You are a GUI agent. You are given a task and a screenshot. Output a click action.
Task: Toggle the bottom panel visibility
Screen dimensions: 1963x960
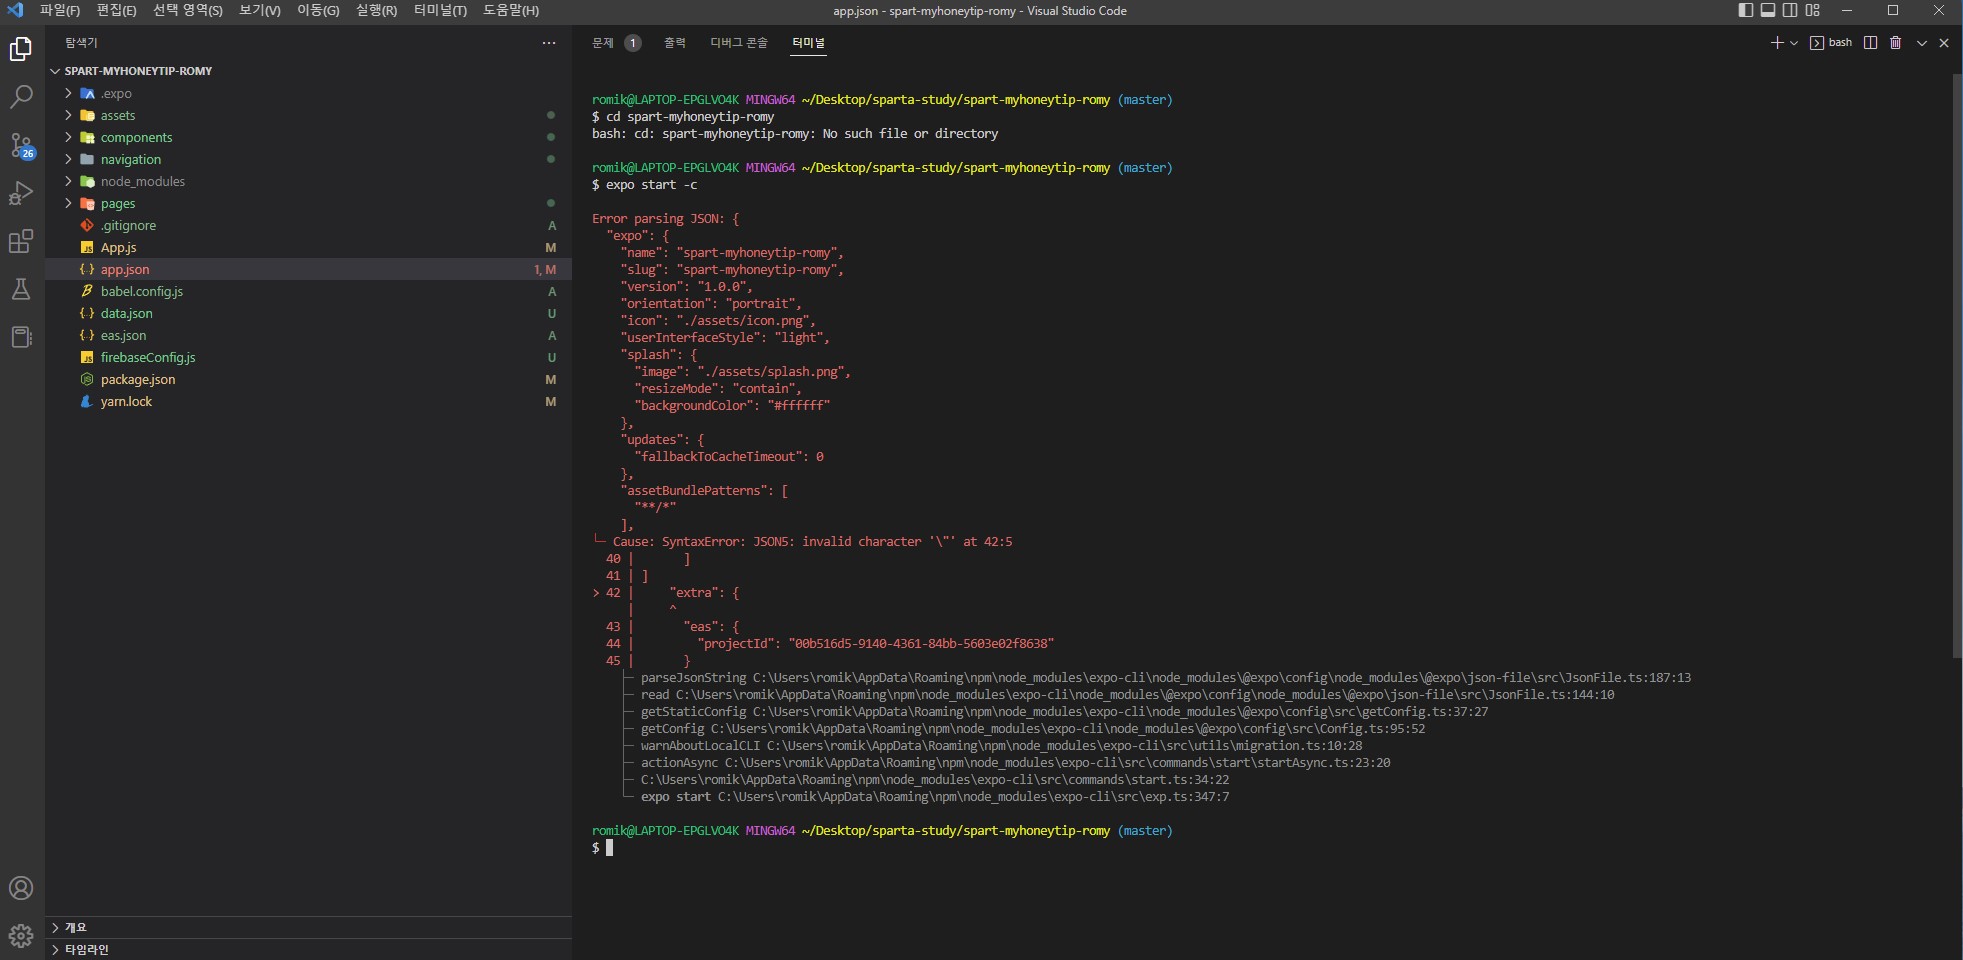click(1768, 11)
